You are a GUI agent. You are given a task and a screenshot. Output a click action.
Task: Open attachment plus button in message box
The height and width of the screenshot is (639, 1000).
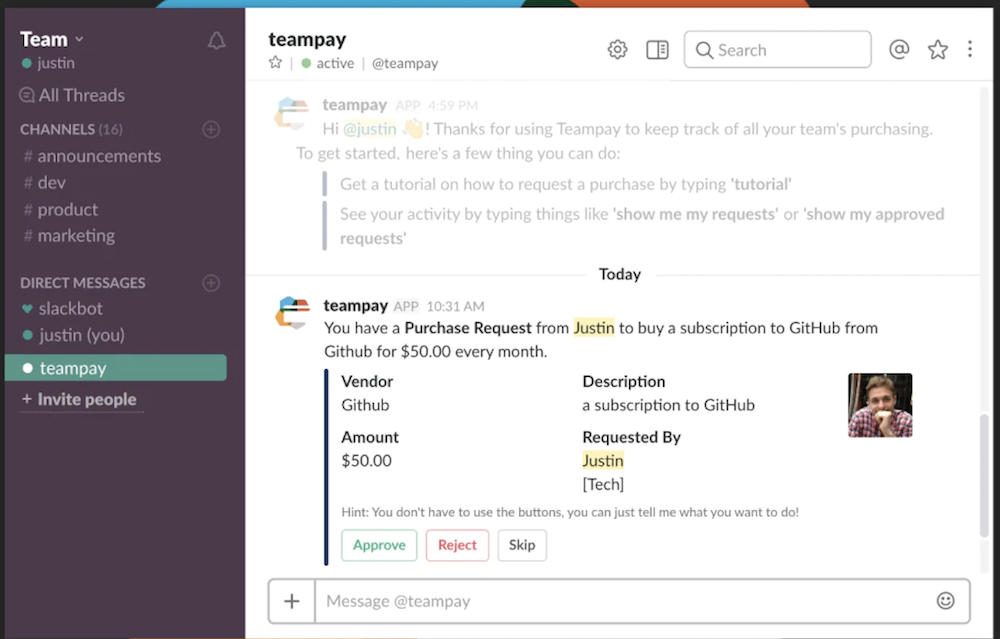291,601
